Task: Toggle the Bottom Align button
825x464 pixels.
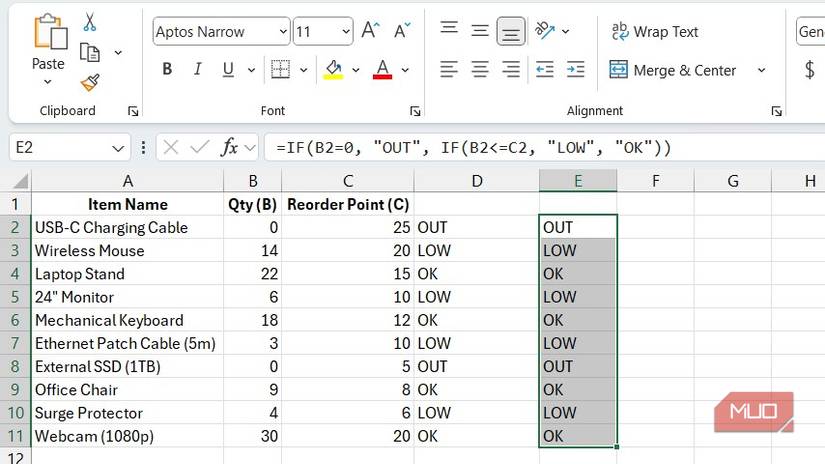Action: coord(511,32)
